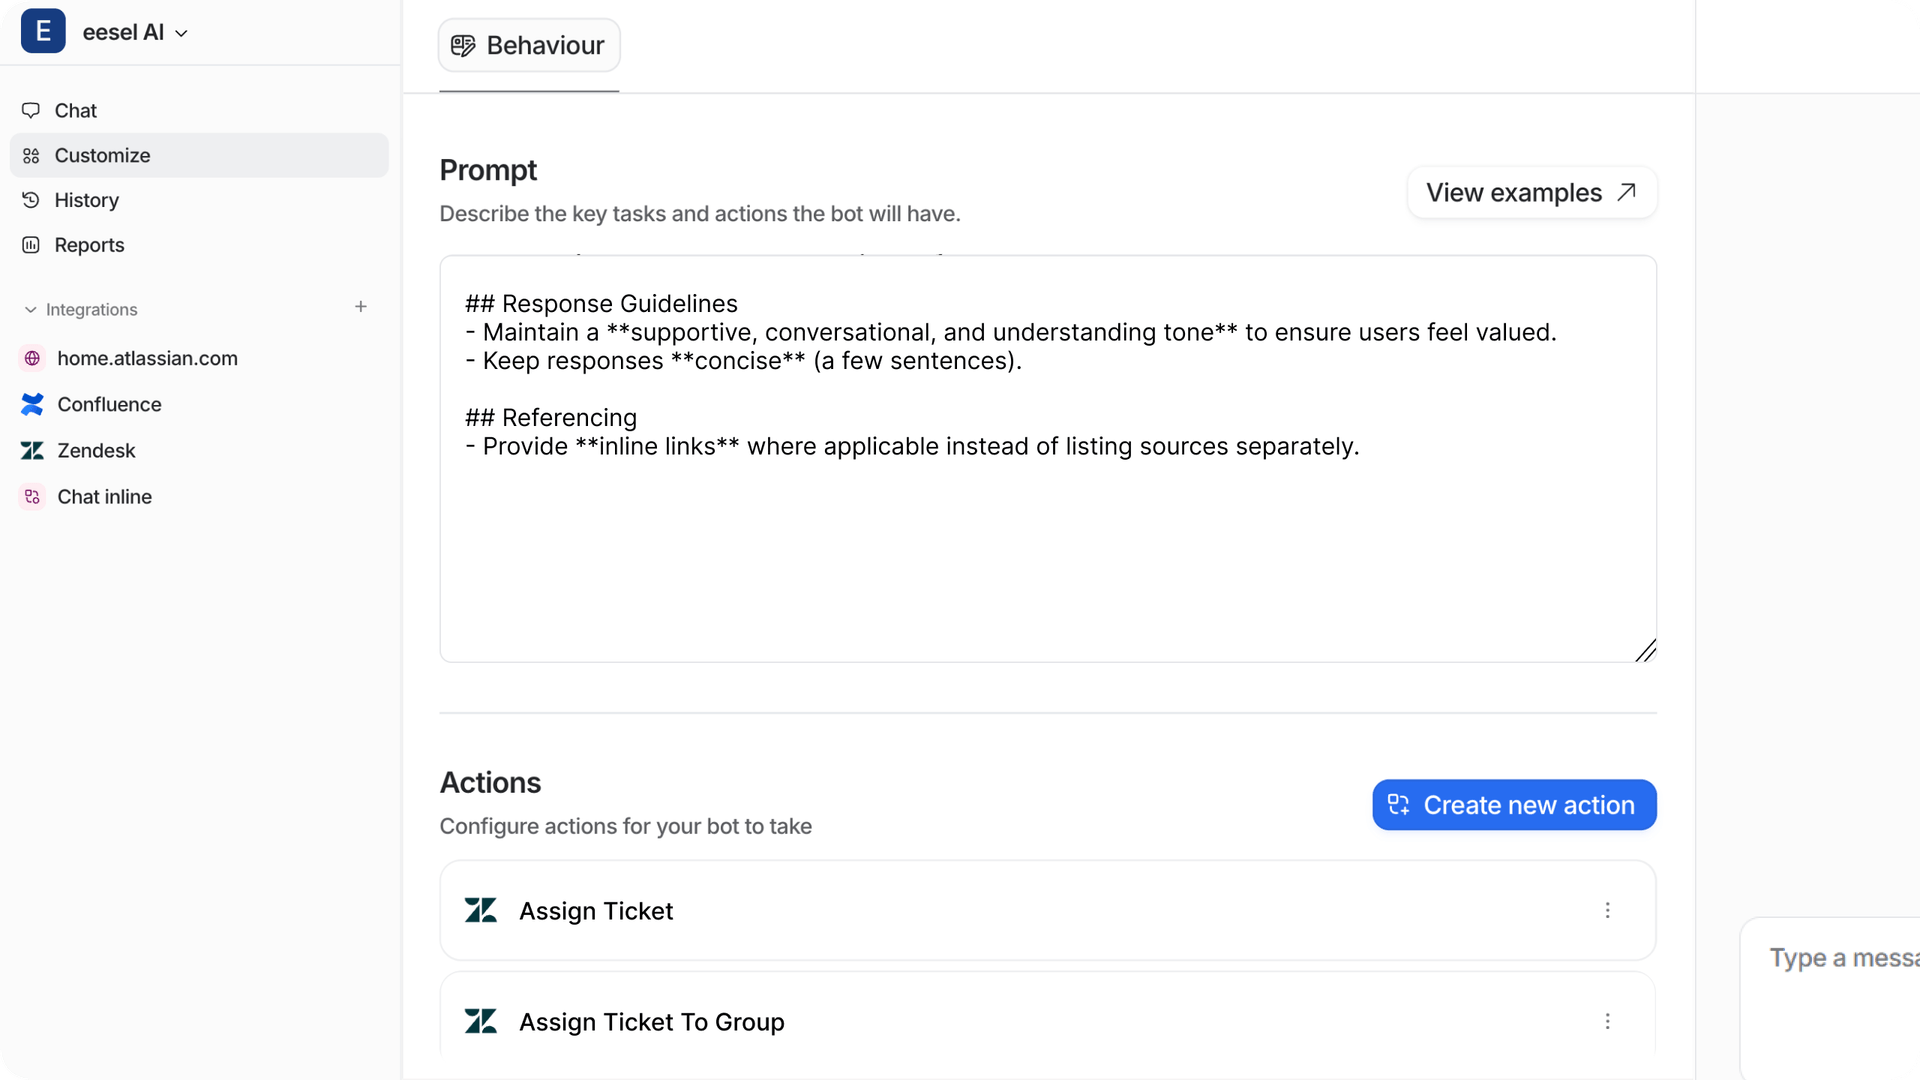Image resolution: width=1920 pixels, height=1080 pixels.
Task: Click Zendesk icon on Assign Ticket To Group
Action: point(481,1021)
